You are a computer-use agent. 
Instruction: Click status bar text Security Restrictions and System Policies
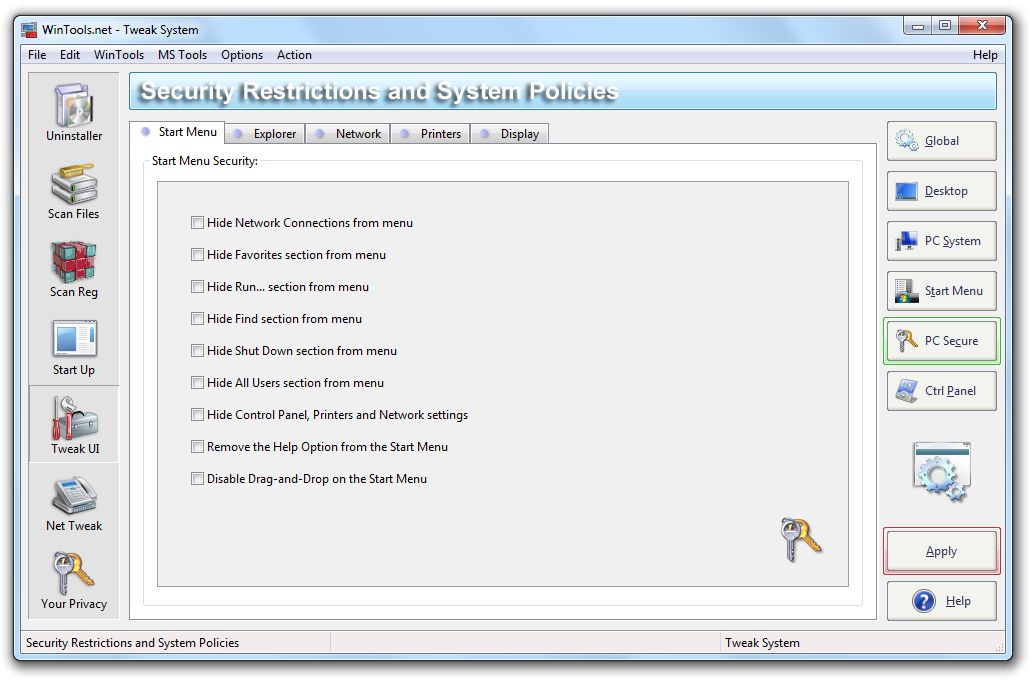[x=132, y=643]
